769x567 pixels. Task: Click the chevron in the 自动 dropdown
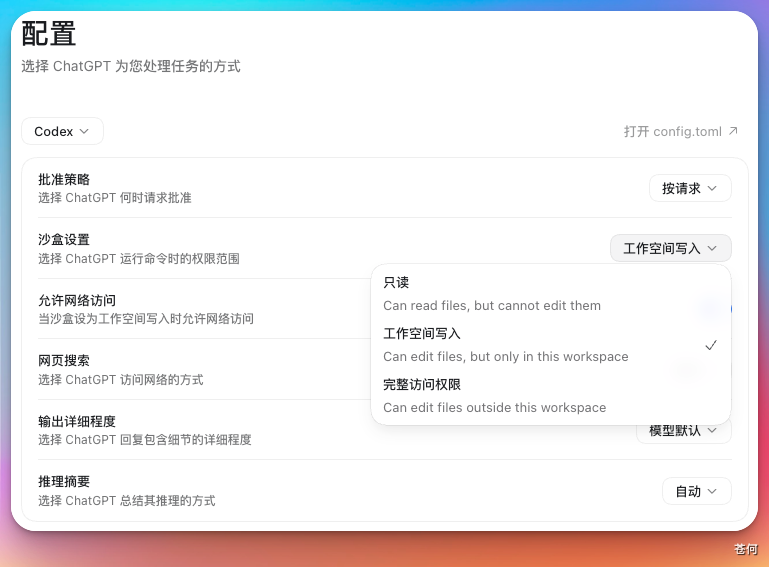pyautogui.click(x=713, y=491)
